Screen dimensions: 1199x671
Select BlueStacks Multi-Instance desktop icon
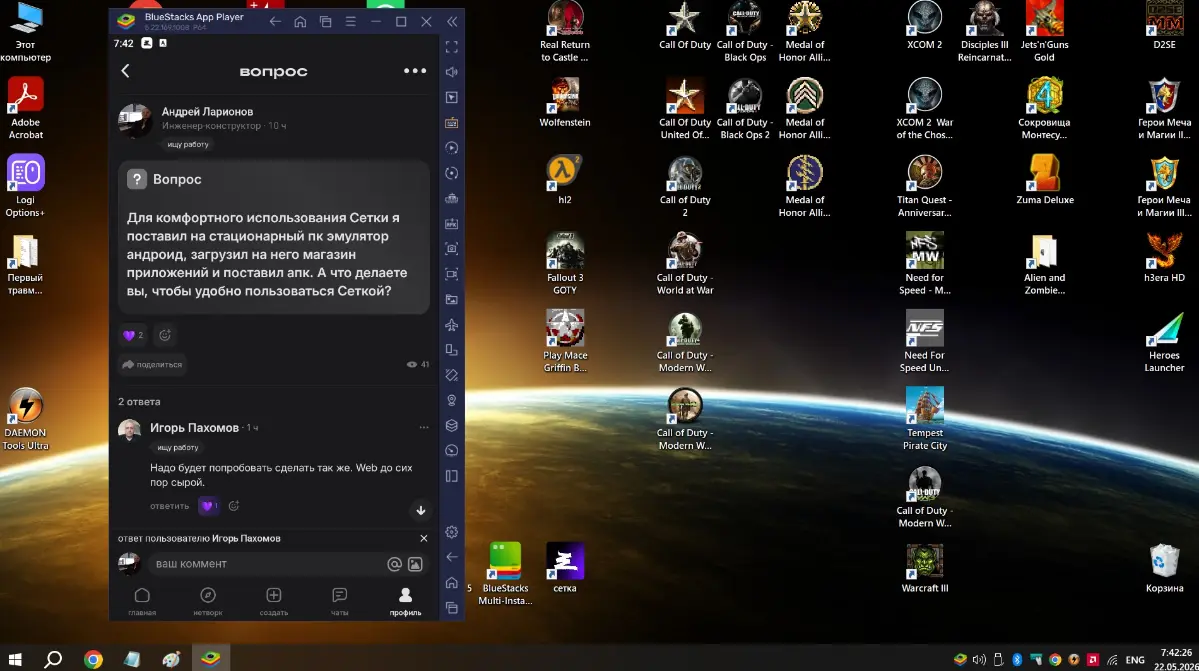pos(505,574)
